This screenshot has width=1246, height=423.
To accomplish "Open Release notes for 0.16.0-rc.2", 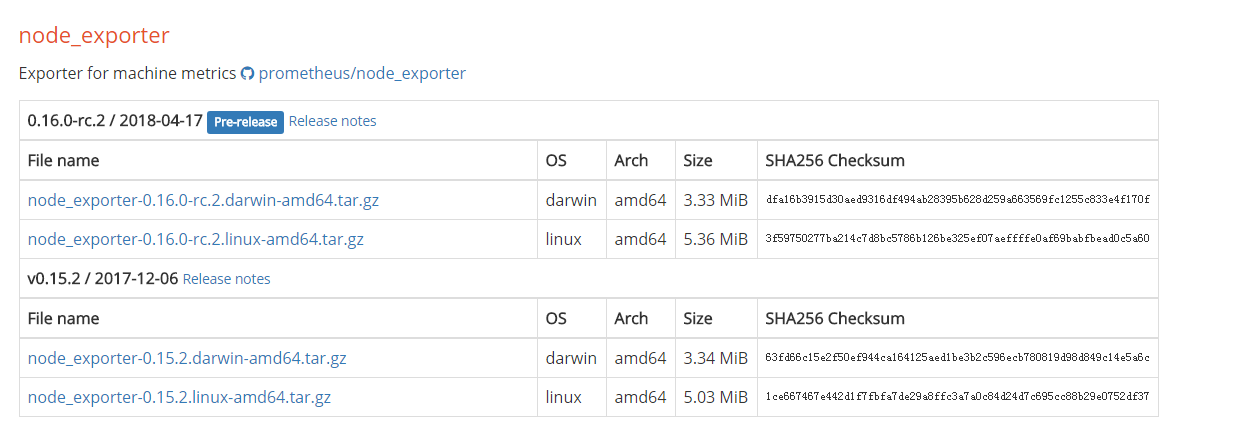I will coord(333,121).
